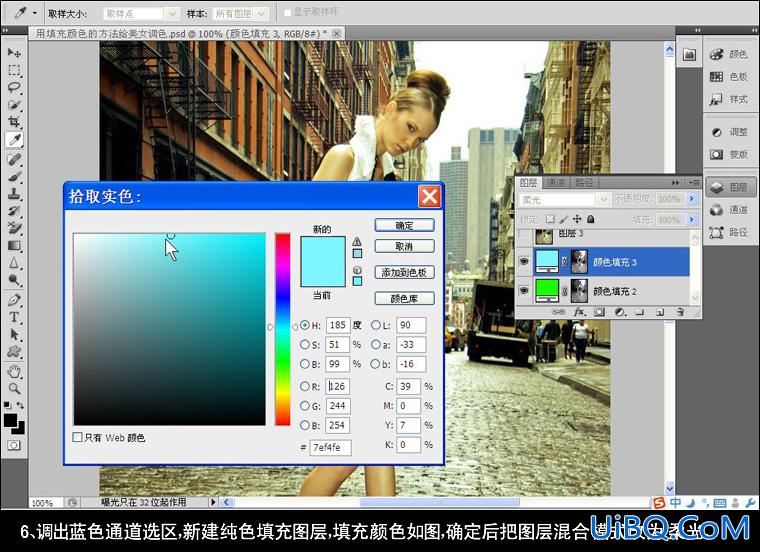Select the L lightness radio button
This screenshot has height=552, width=760.
click(376, 325)
